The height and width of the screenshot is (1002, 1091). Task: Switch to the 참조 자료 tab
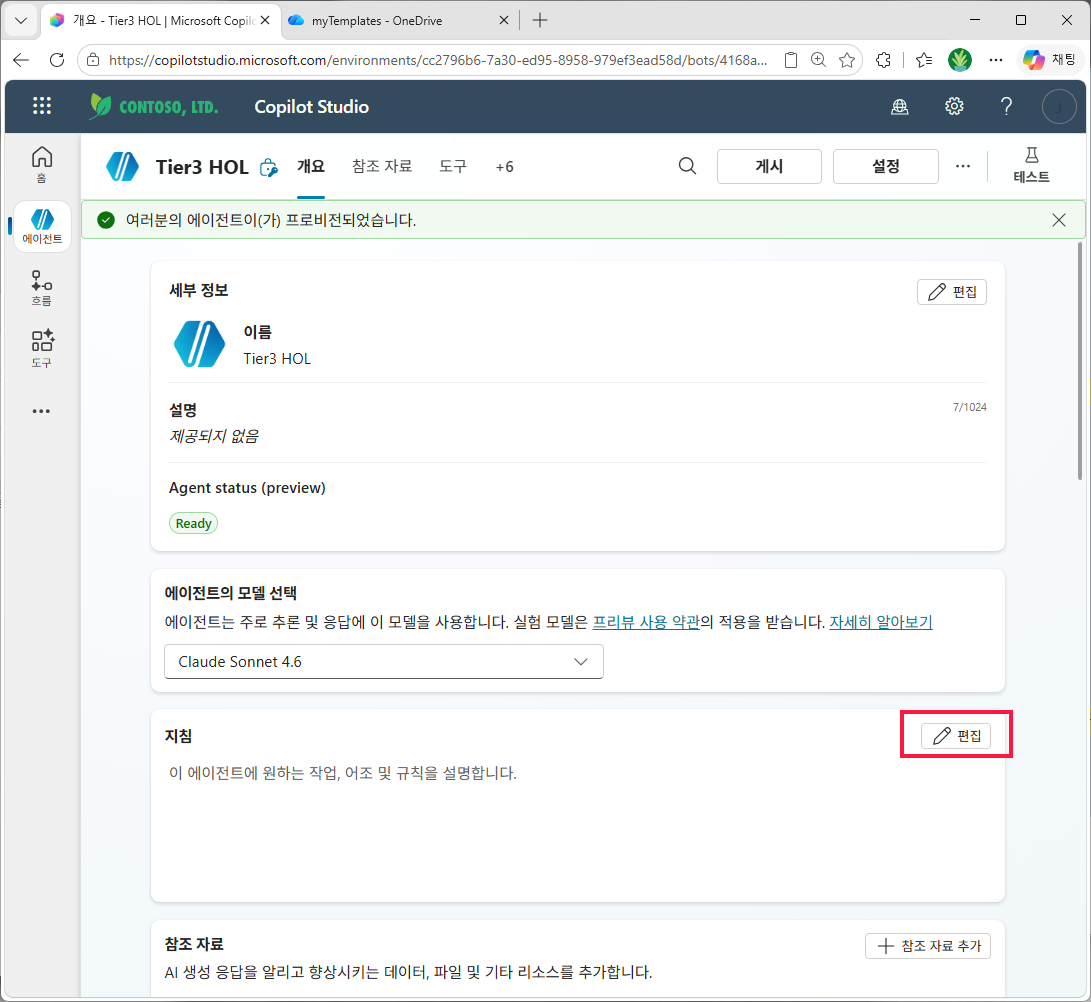pos(382,166)
